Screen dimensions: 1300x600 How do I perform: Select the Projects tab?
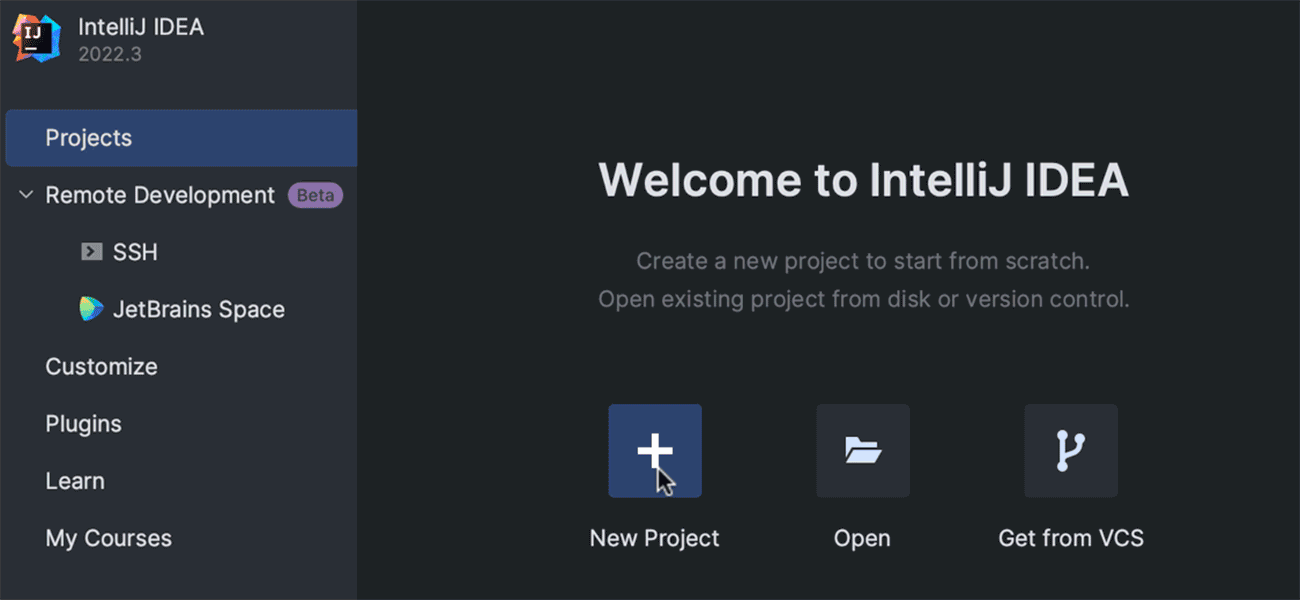point(88,138)
